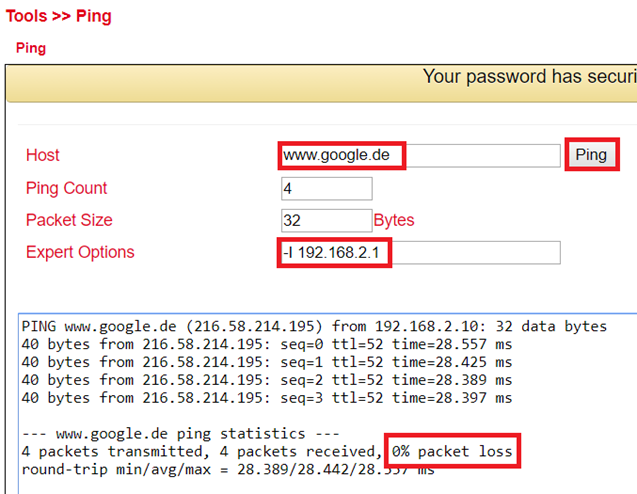Click the Bytes unit label

click(394, 220)
